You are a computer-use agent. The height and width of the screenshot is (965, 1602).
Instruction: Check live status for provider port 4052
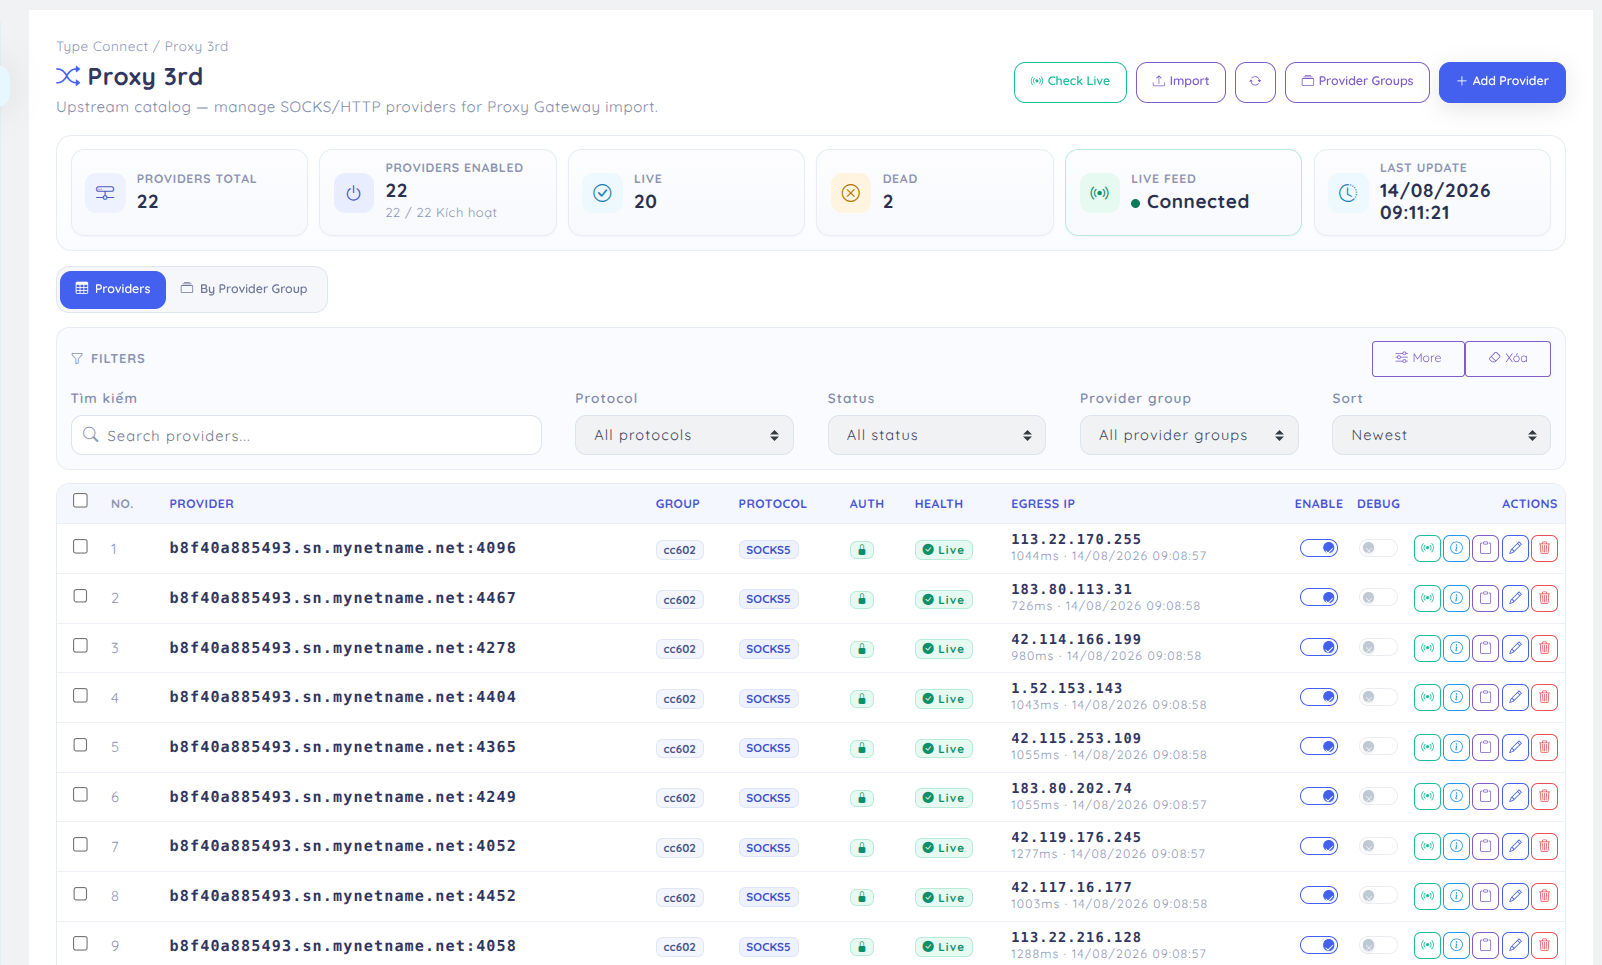click(x=1427, y=846)
